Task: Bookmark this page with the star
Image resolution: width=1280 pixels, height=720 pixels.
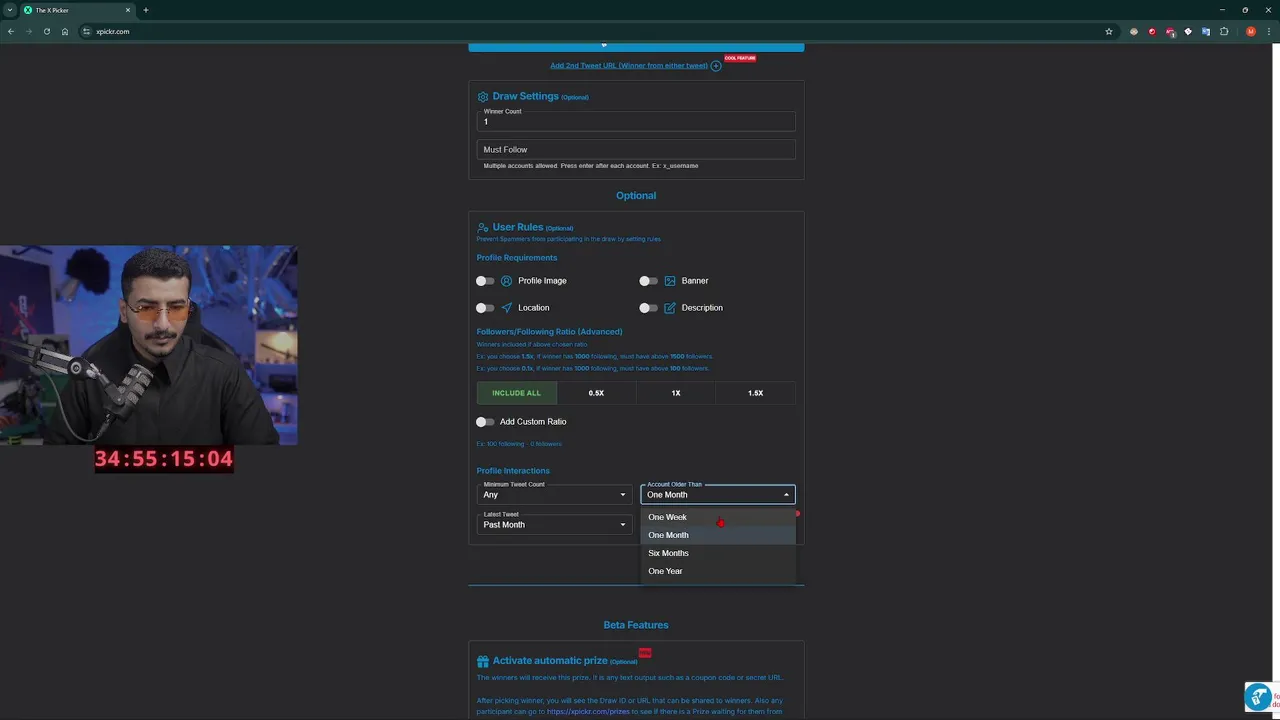Action: pos(1109,31)
